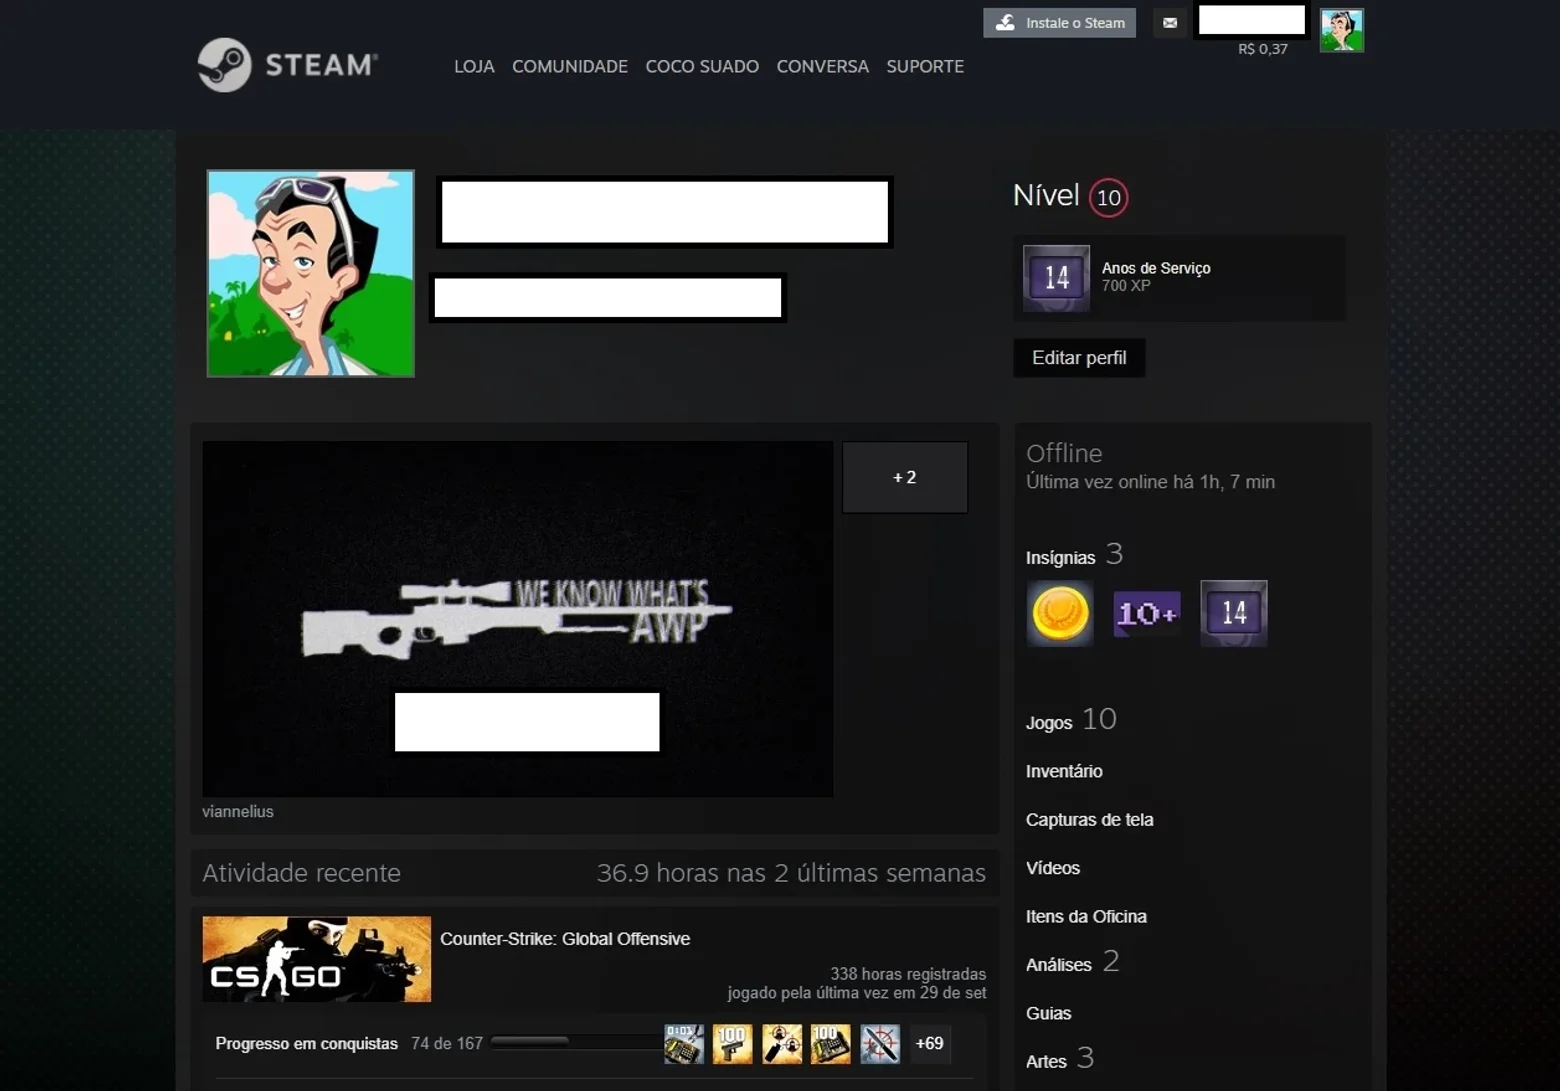This screenshot has width=1560, height=1091.
Task: Click the 74 de 167 achievement count
Action: coord(447,1044)
